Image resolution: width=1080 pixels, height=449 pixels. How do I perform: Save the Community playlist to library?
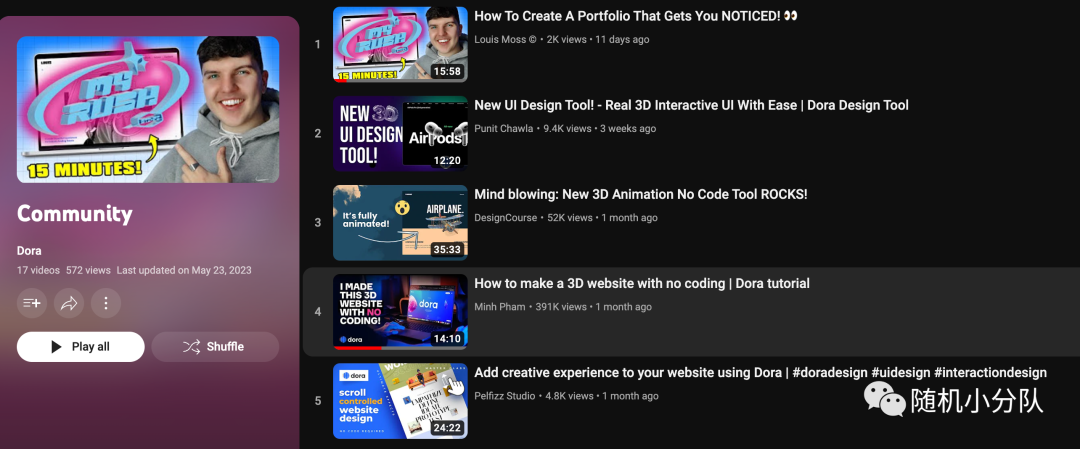pyautogui.click(x=32, y=303)
